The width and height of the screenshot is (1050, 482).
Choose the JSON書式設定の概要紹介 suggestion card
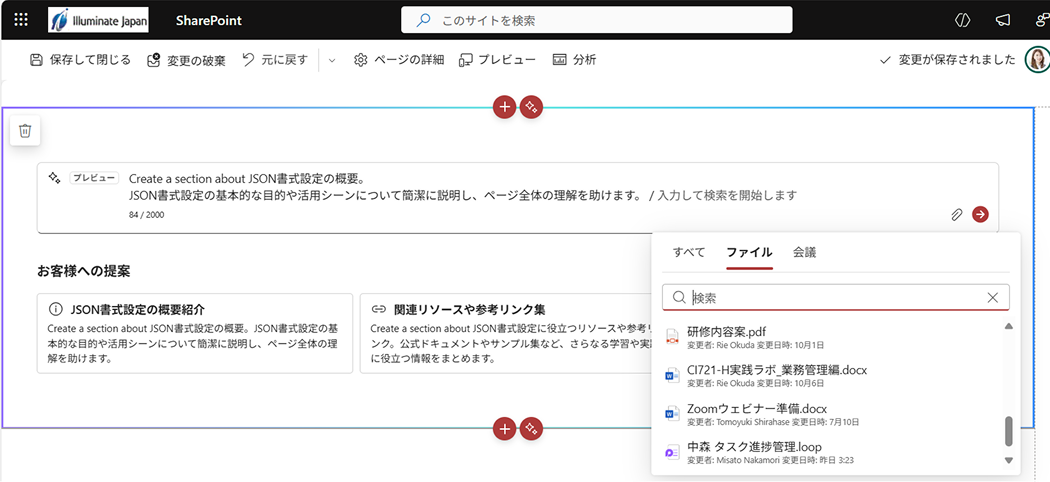(195, 333)
